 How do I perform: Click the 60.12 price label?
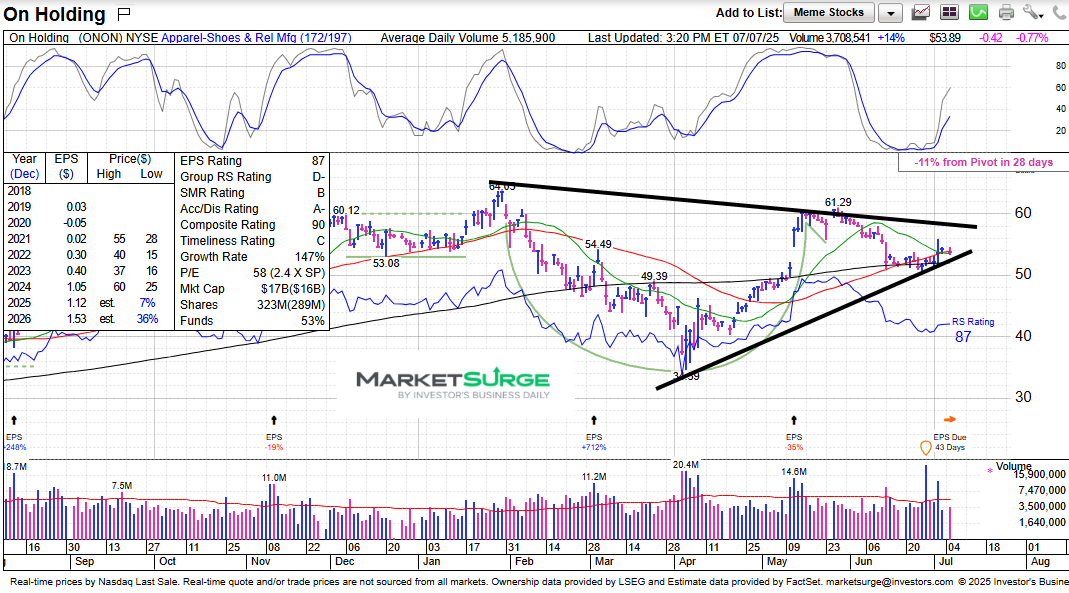(x=346, y=210)
